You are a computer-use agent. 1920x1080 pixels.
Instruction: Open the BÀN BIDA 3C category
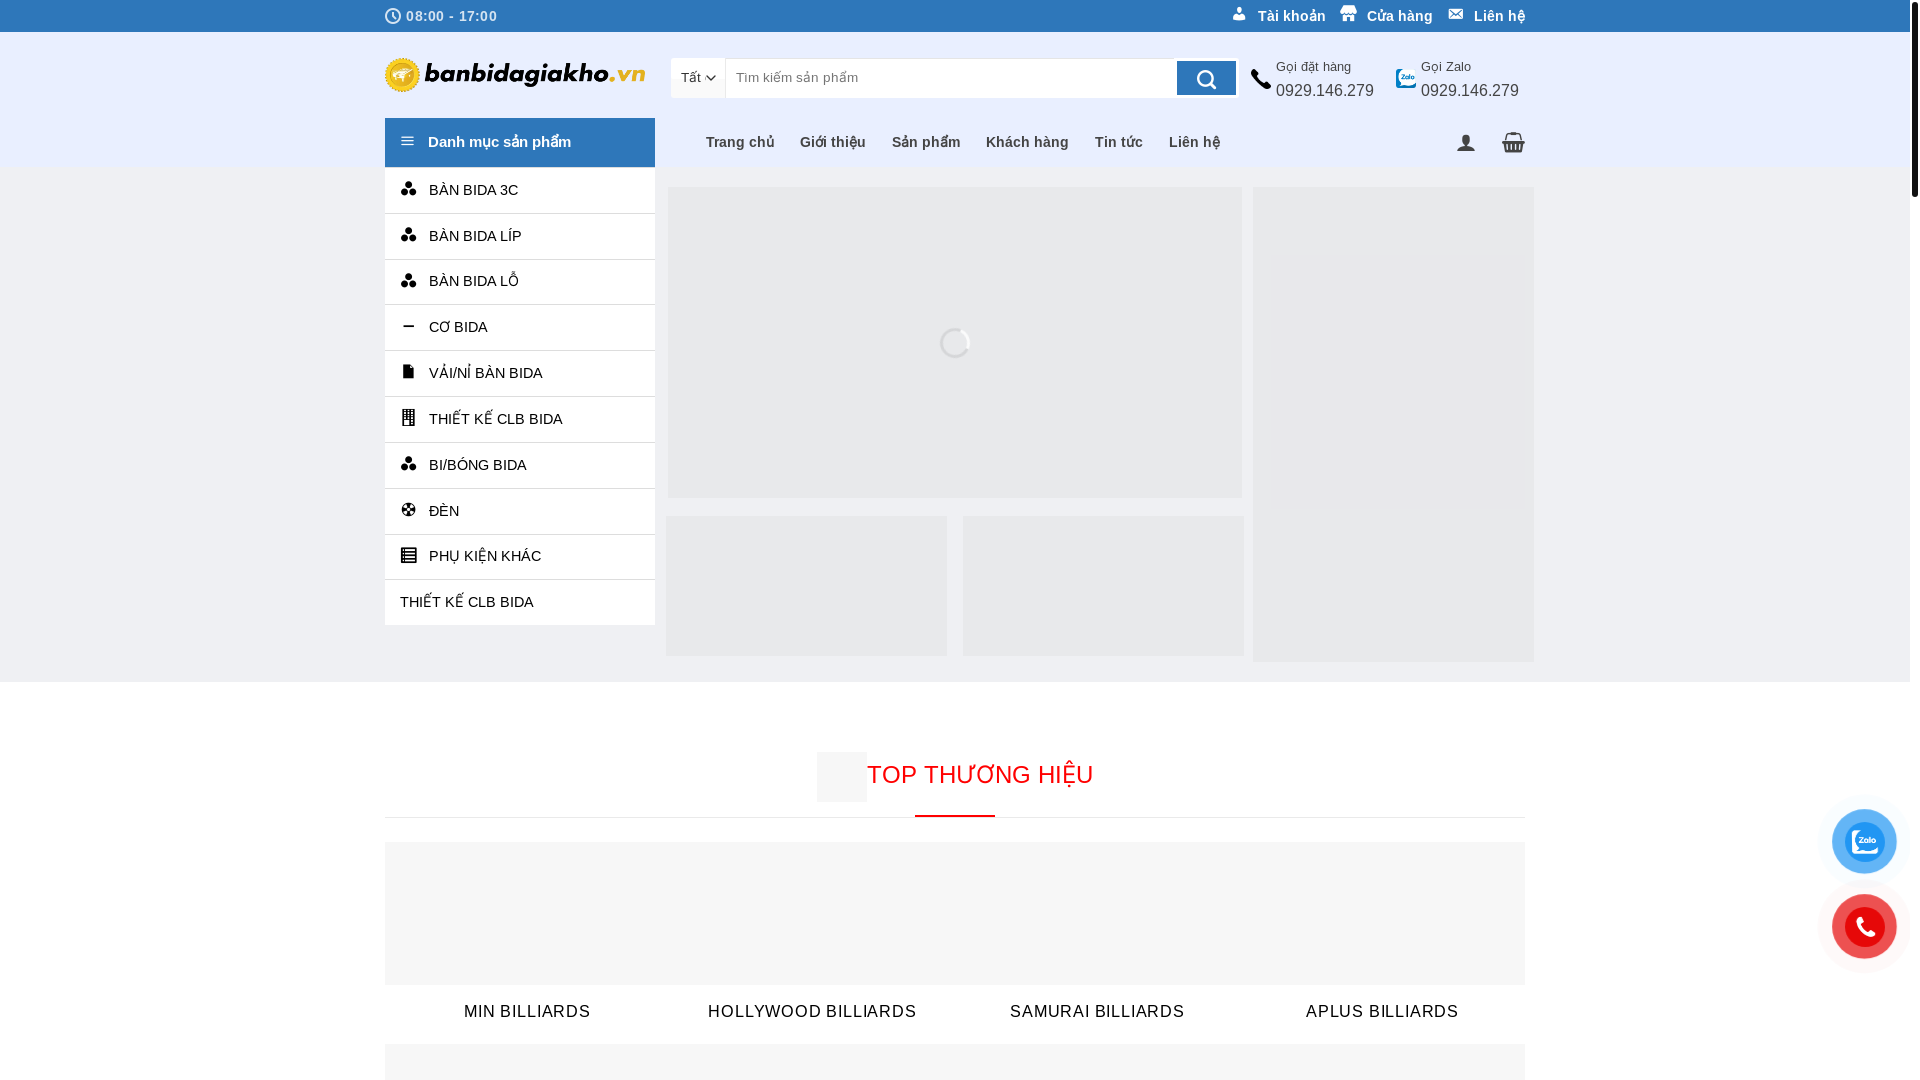point(520,190)
